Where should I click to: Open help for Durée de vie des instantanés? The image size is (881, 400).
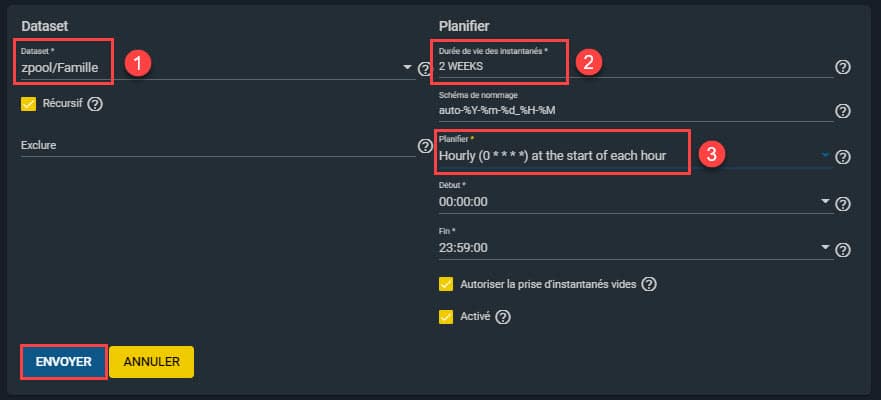[842, 67]
